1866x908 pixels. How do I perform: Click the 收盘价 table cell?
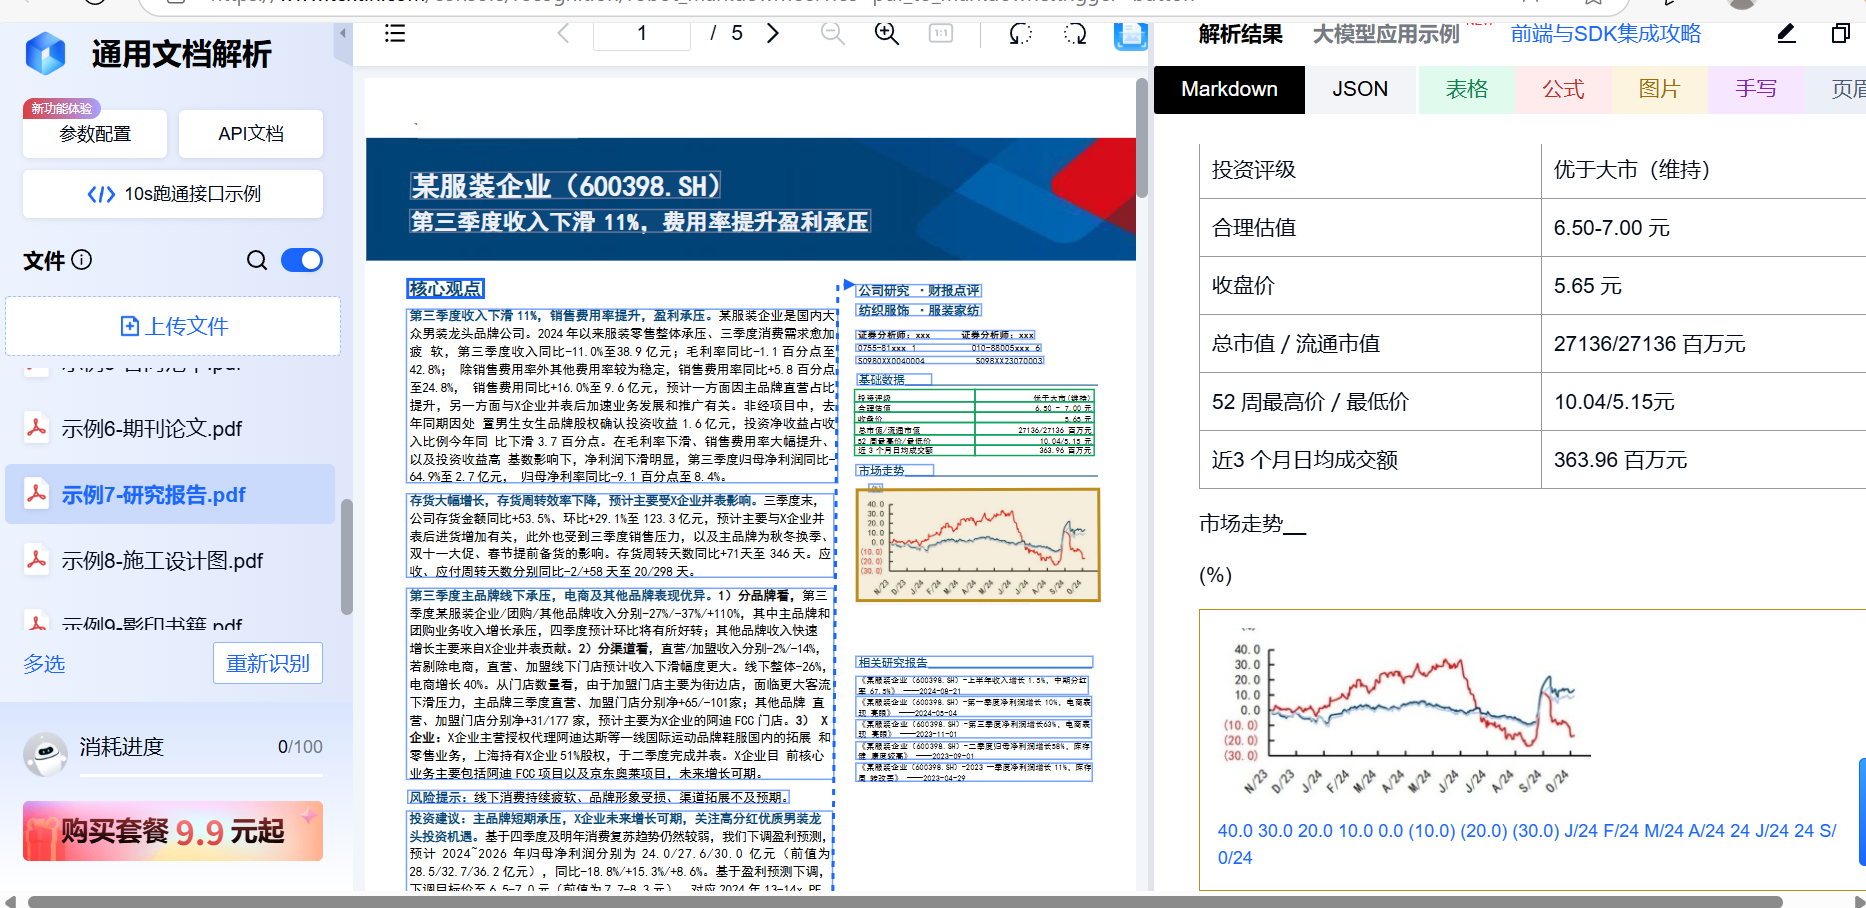tap(1370, 285)
